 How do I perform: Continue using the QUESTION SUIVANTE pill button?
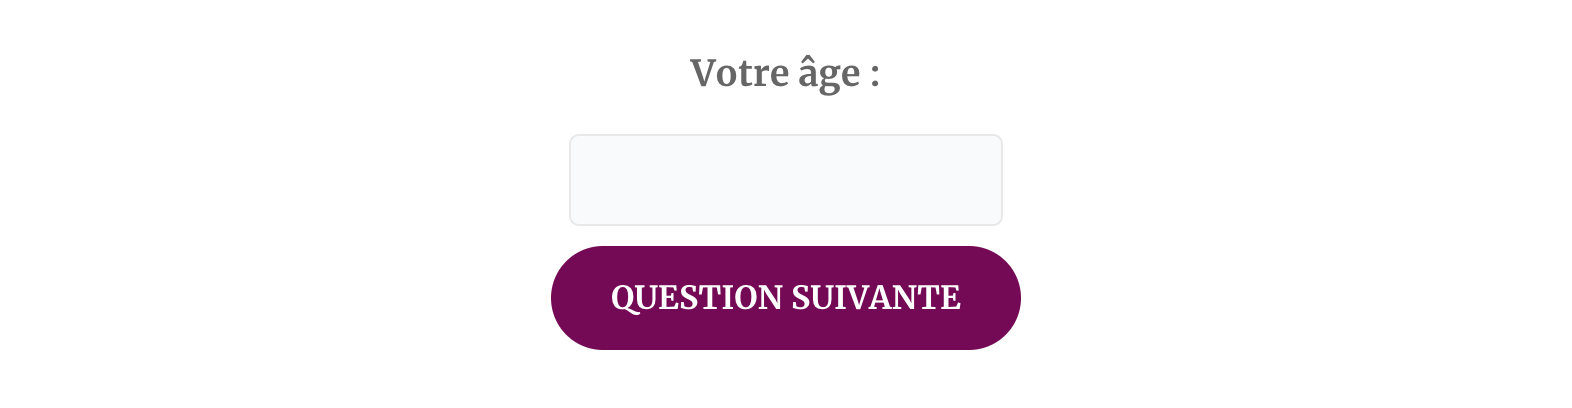pyautogui.click(x=785, y=298)
